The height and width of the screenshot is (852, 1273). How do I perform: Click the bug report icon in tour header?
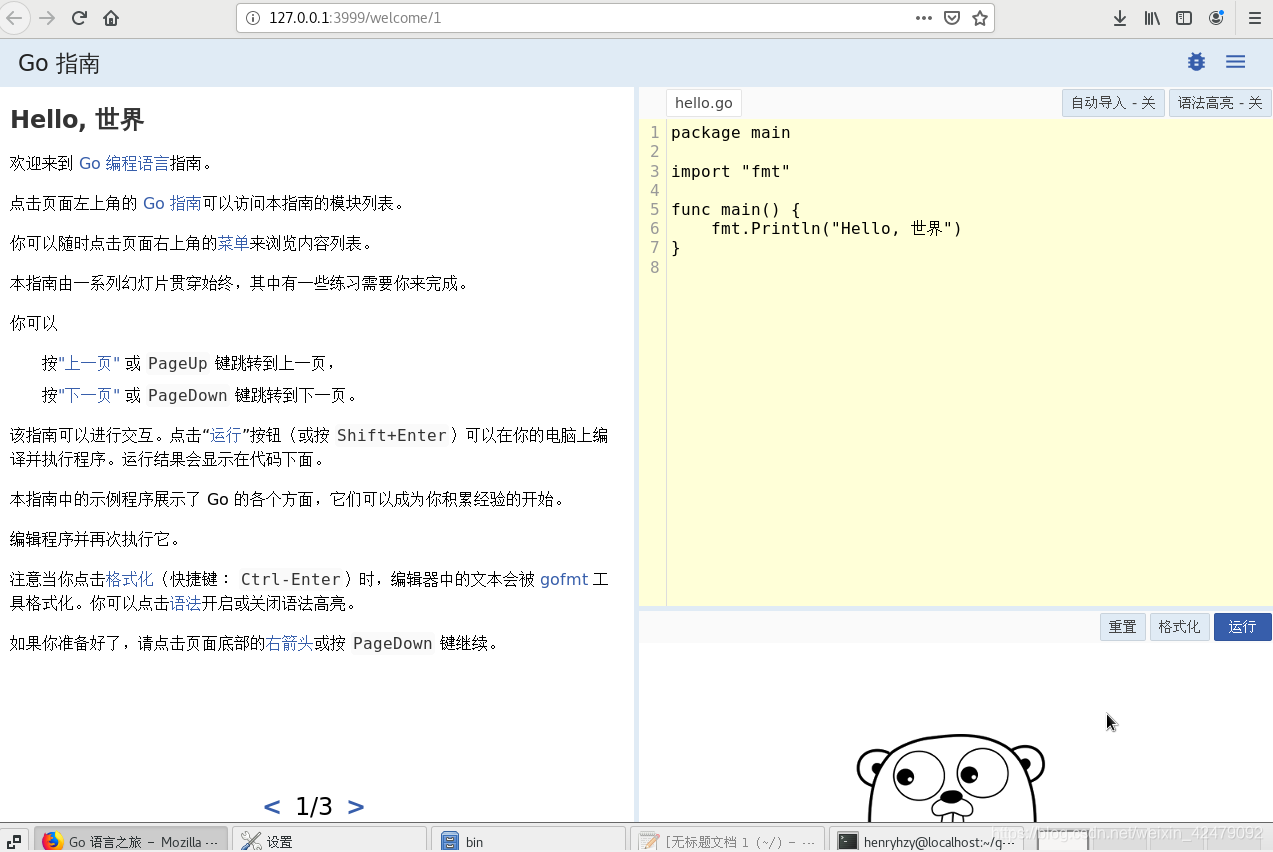click(1196, 62)
